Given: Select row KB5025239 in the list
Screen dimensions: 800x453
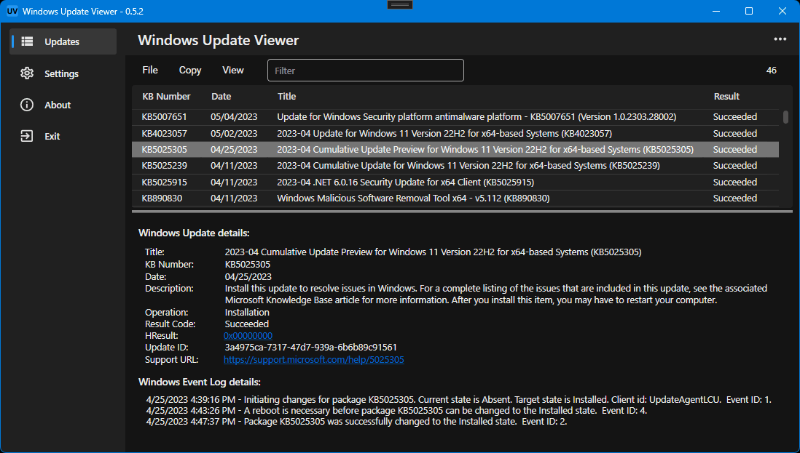Looking at the screenshot, I should pos(456,165).
